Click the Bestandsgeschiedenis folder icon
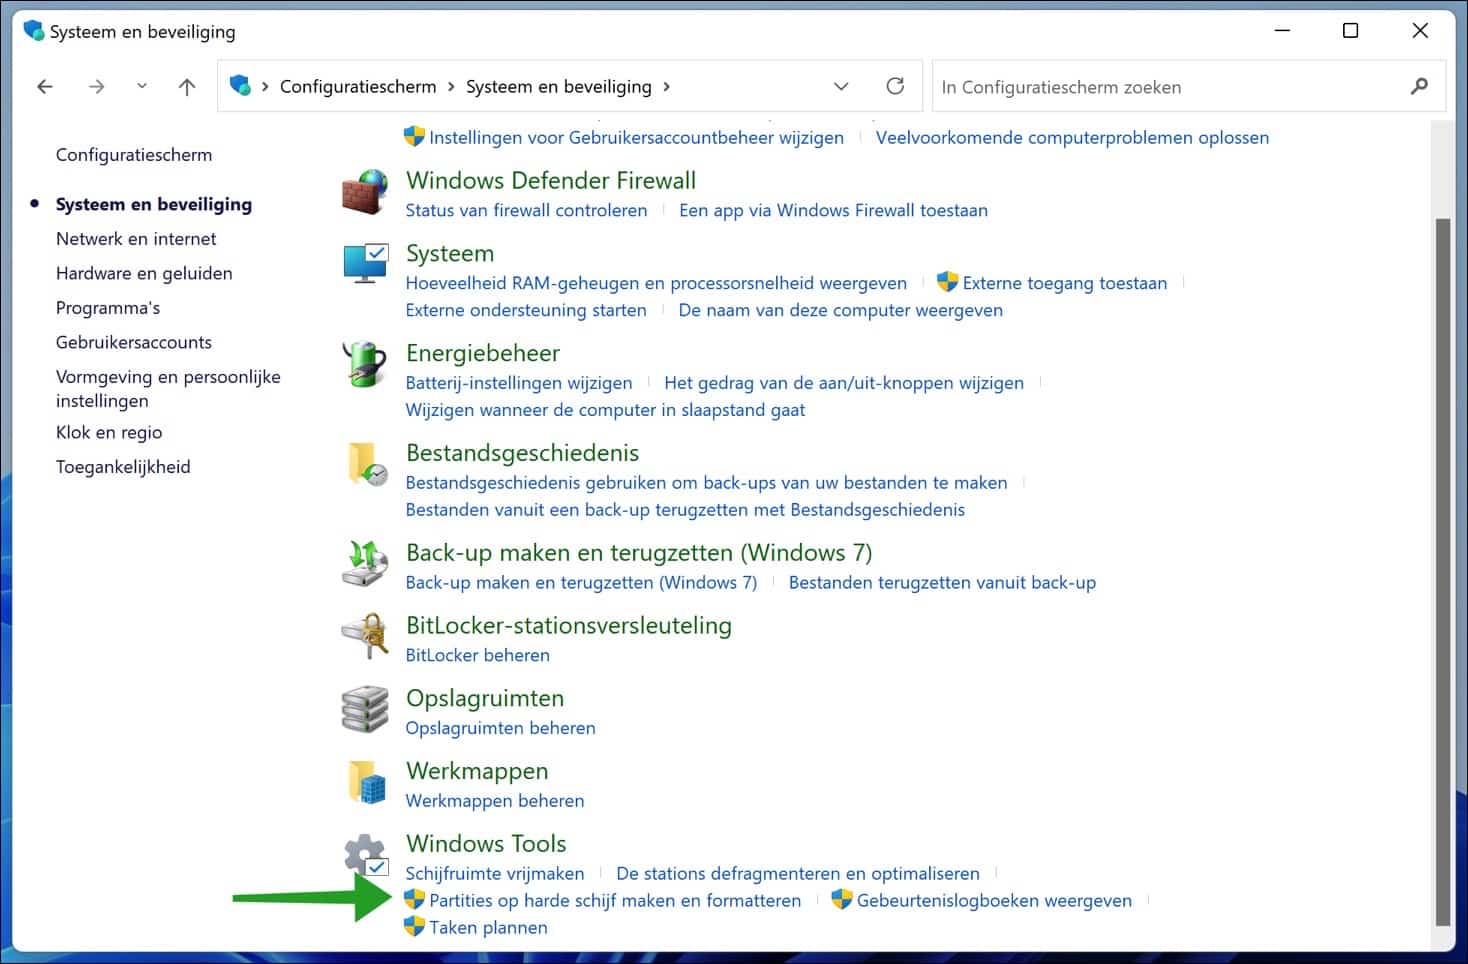 coord(364,464)
